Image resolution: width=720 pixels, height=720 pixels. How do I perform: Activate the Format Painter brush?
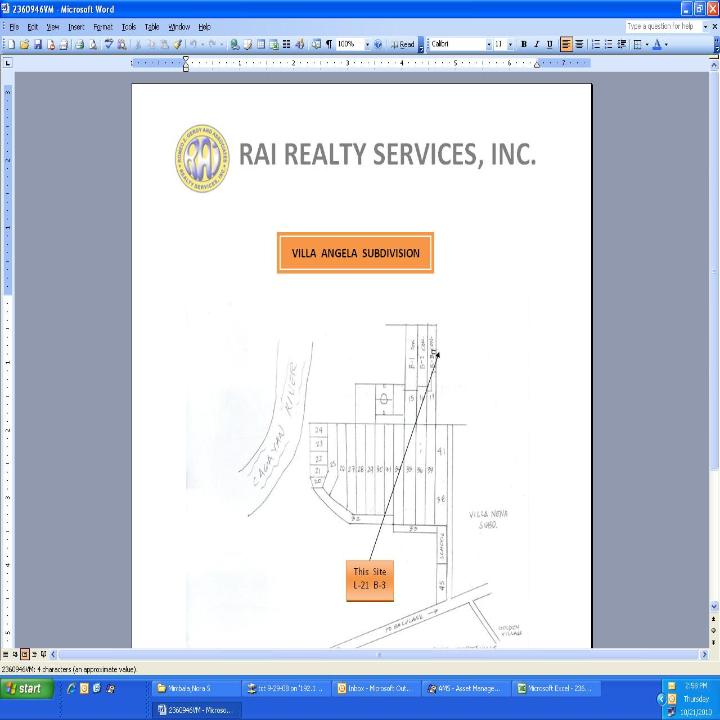[x=177, y=45]
